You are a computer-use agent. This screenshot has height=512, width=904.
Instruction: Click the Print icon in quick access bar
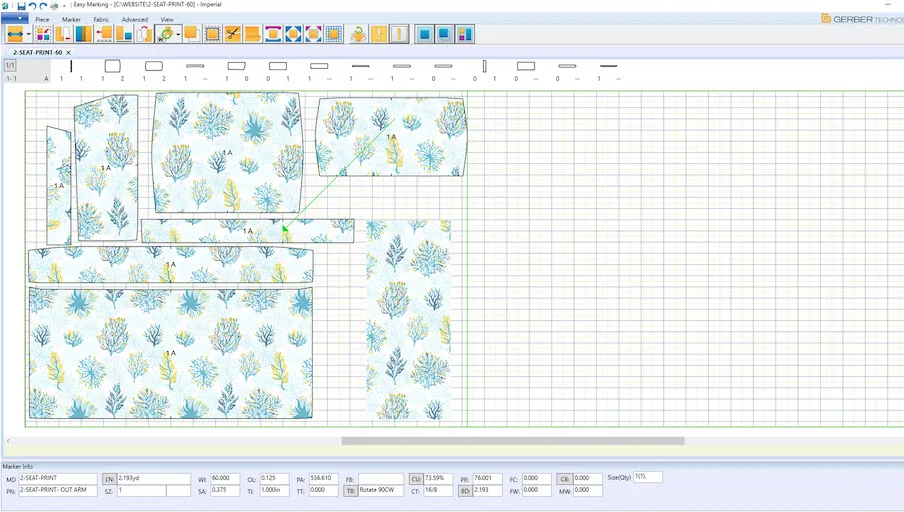(x=54, y=6)
